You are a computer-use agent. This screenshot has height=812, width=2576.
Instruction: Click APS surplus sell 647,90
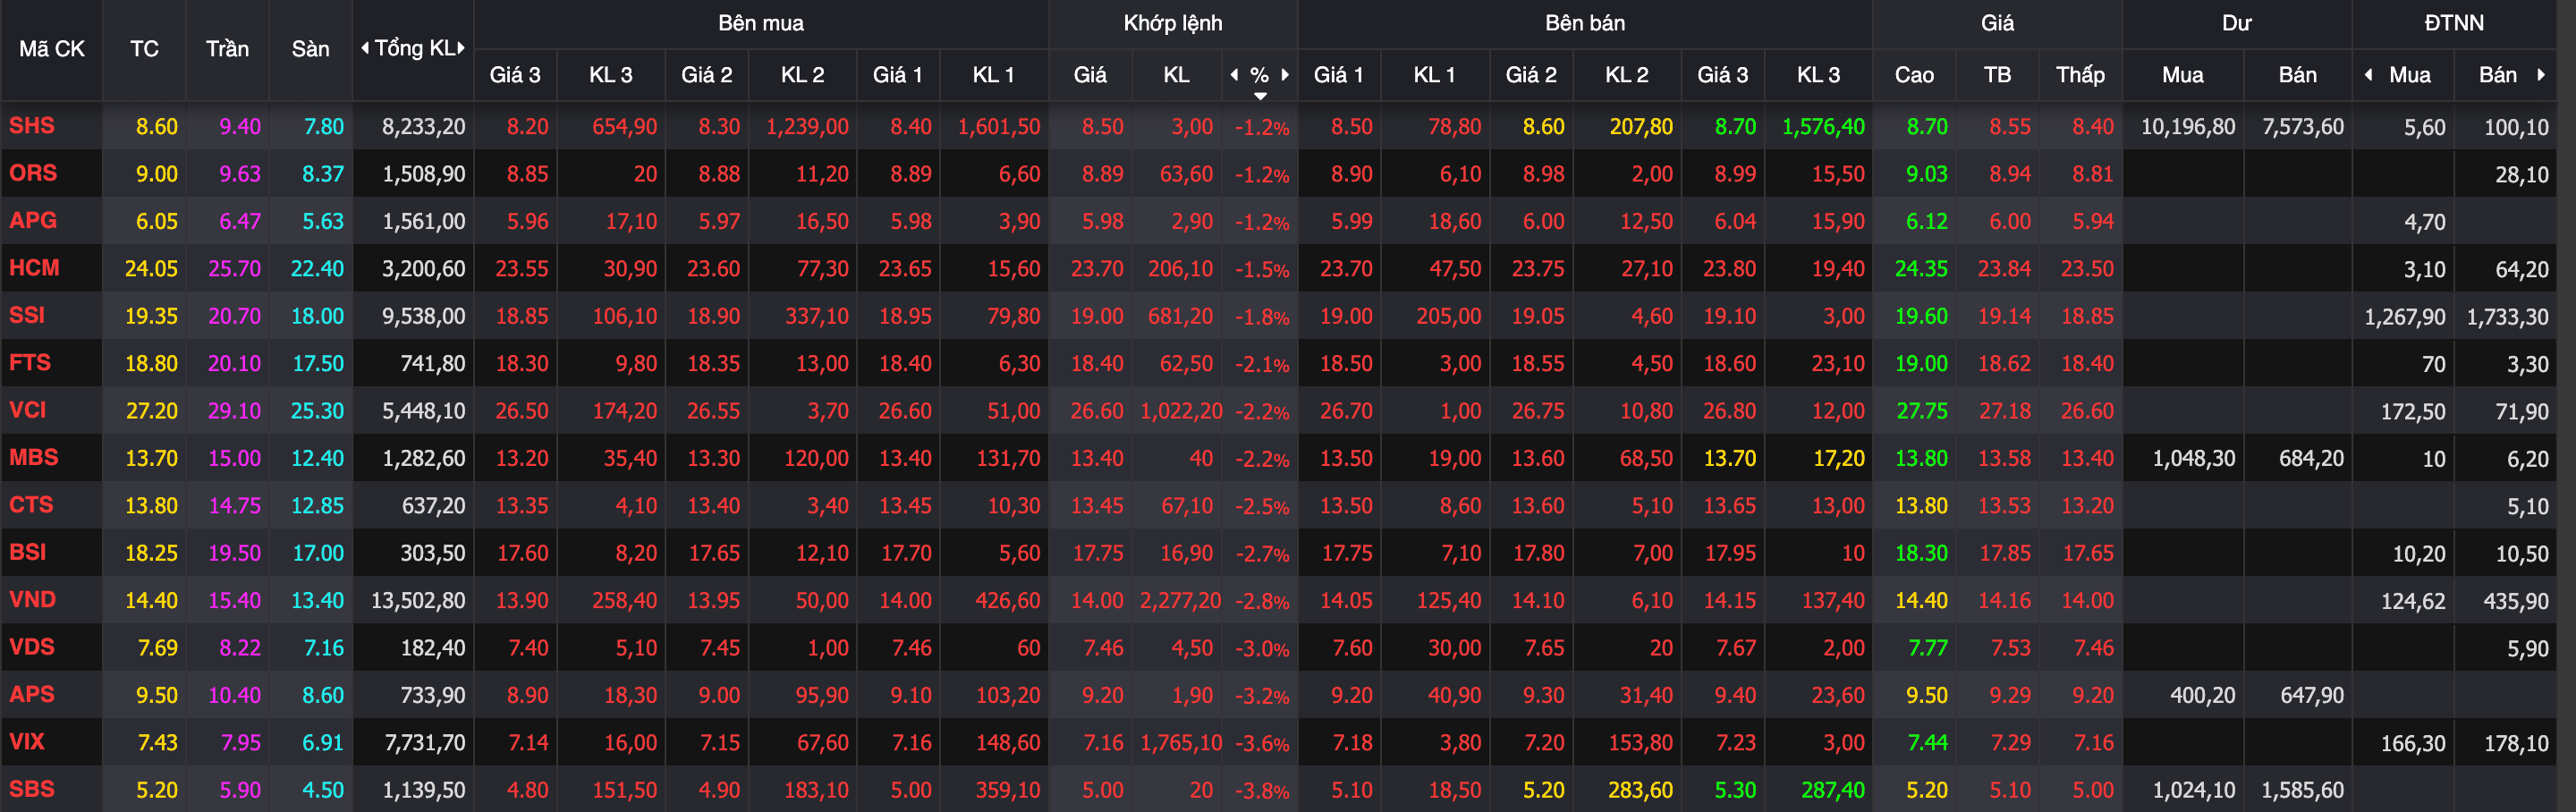(2311, 696)
